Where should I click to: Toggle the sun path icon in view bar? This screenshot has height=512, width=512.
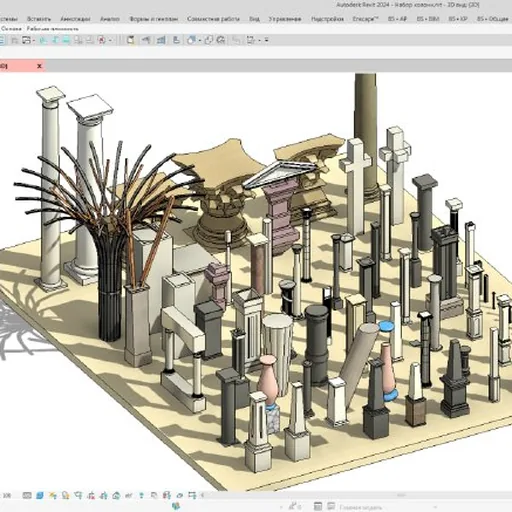pos(52,495)
